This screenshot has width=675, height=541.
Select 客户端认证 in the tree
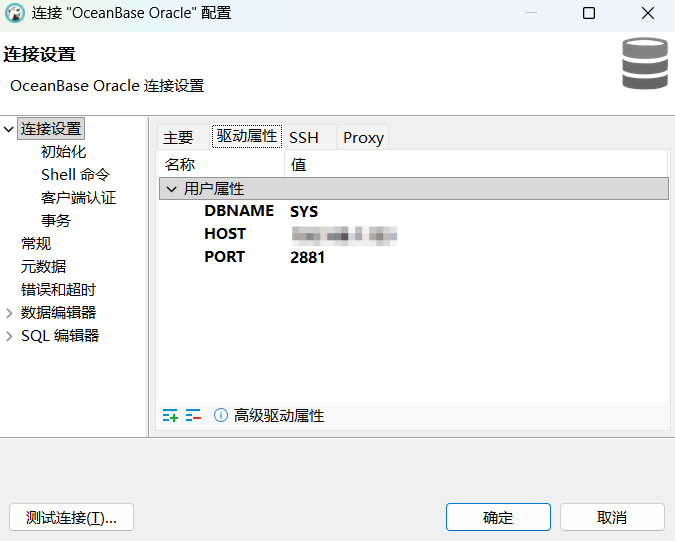(78, 198)
